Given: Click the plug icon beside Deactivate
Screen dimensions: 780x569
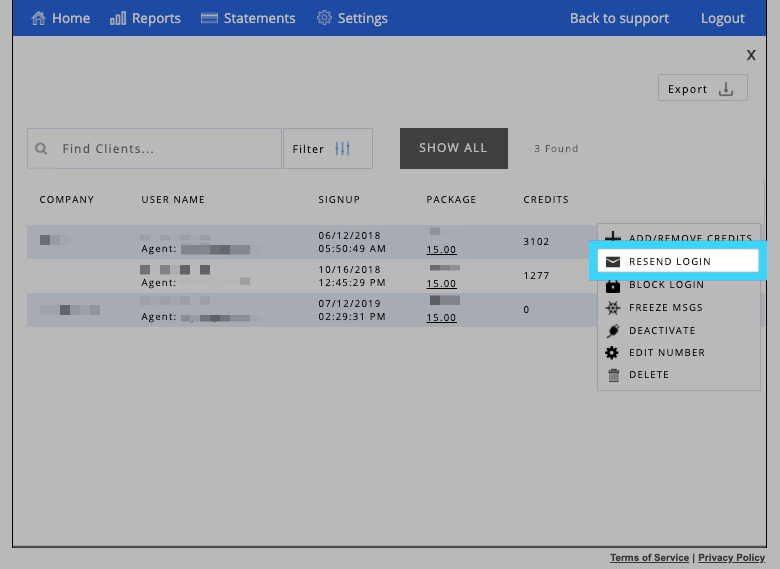Looking at the screenshot, I should coord(613,331).
